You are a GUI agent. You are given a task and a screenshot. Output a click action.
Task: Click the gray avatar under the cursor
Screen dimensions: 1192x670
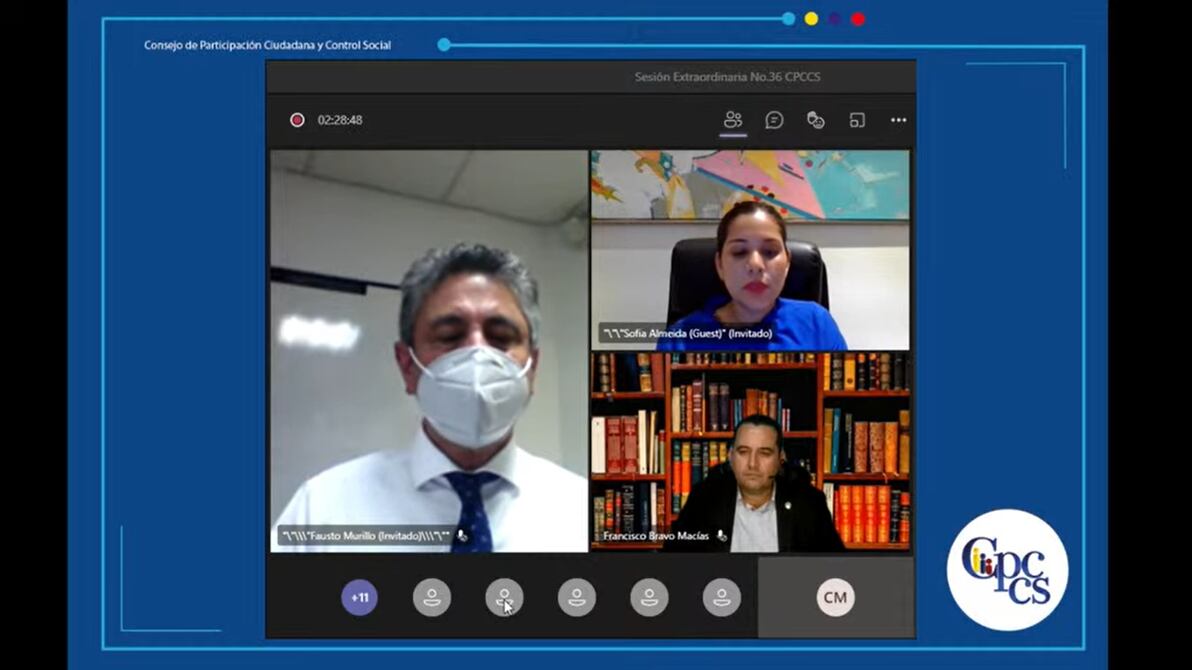504,598
